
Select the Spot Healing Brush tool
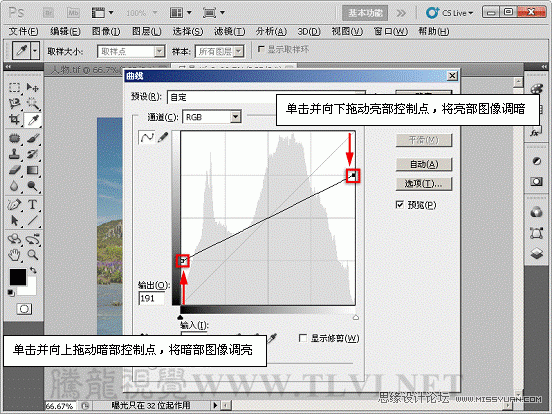tap(14, 138)
